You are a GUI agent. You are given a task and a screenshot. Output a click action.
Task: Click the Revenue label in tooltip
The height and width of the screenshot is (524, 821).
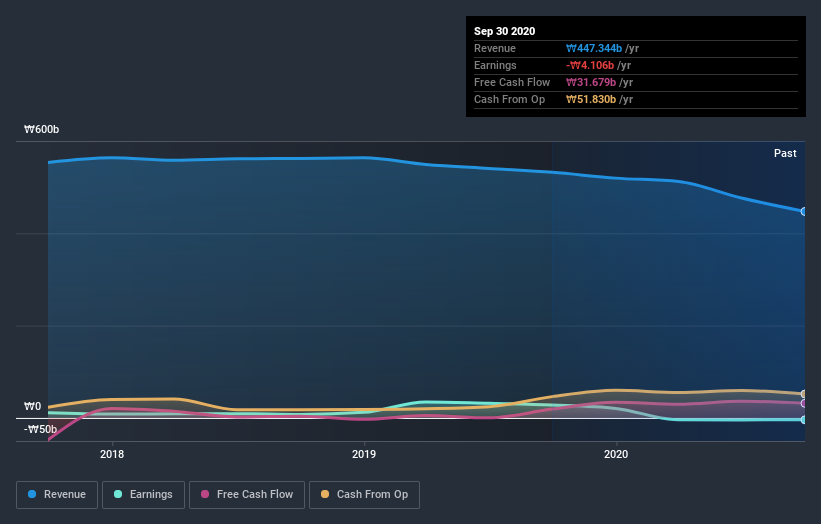(x=495, y=48)
